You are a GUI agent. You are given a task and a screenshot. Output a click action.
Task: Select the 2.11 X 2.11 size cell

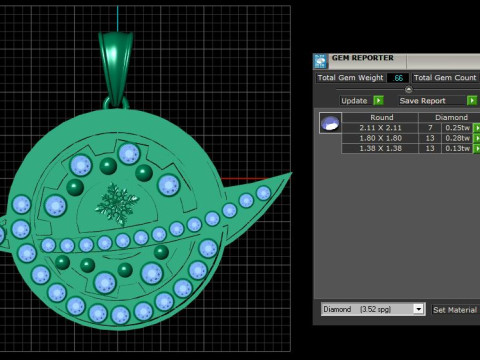tap(380, 128)
